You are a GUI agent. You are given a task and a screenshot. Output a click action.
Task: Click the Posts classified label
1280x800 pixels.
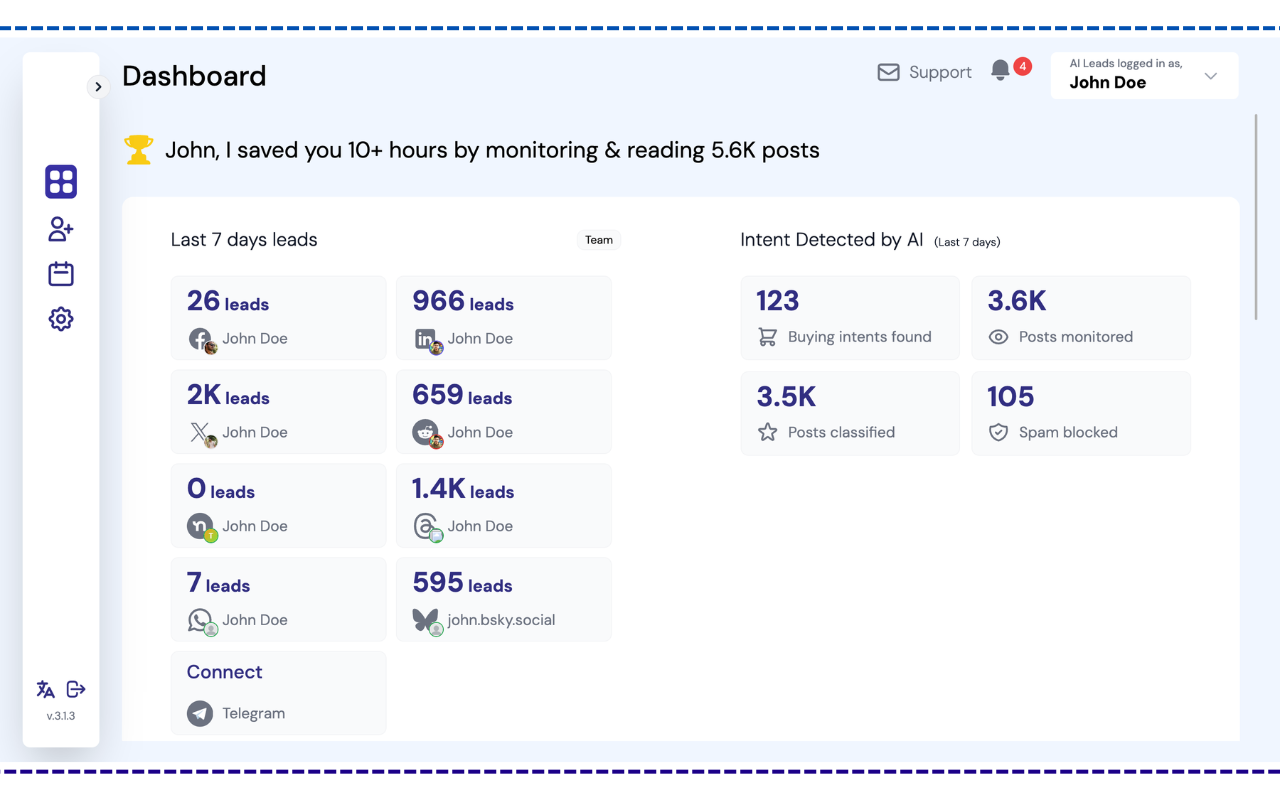pos(841,432)
